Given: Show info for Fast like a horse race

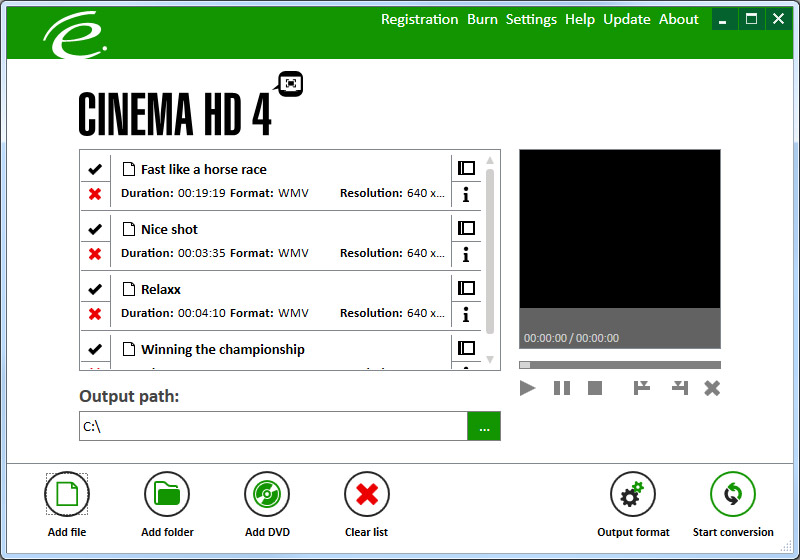Looking at the screenshot, I should click(x=466, y=194).
